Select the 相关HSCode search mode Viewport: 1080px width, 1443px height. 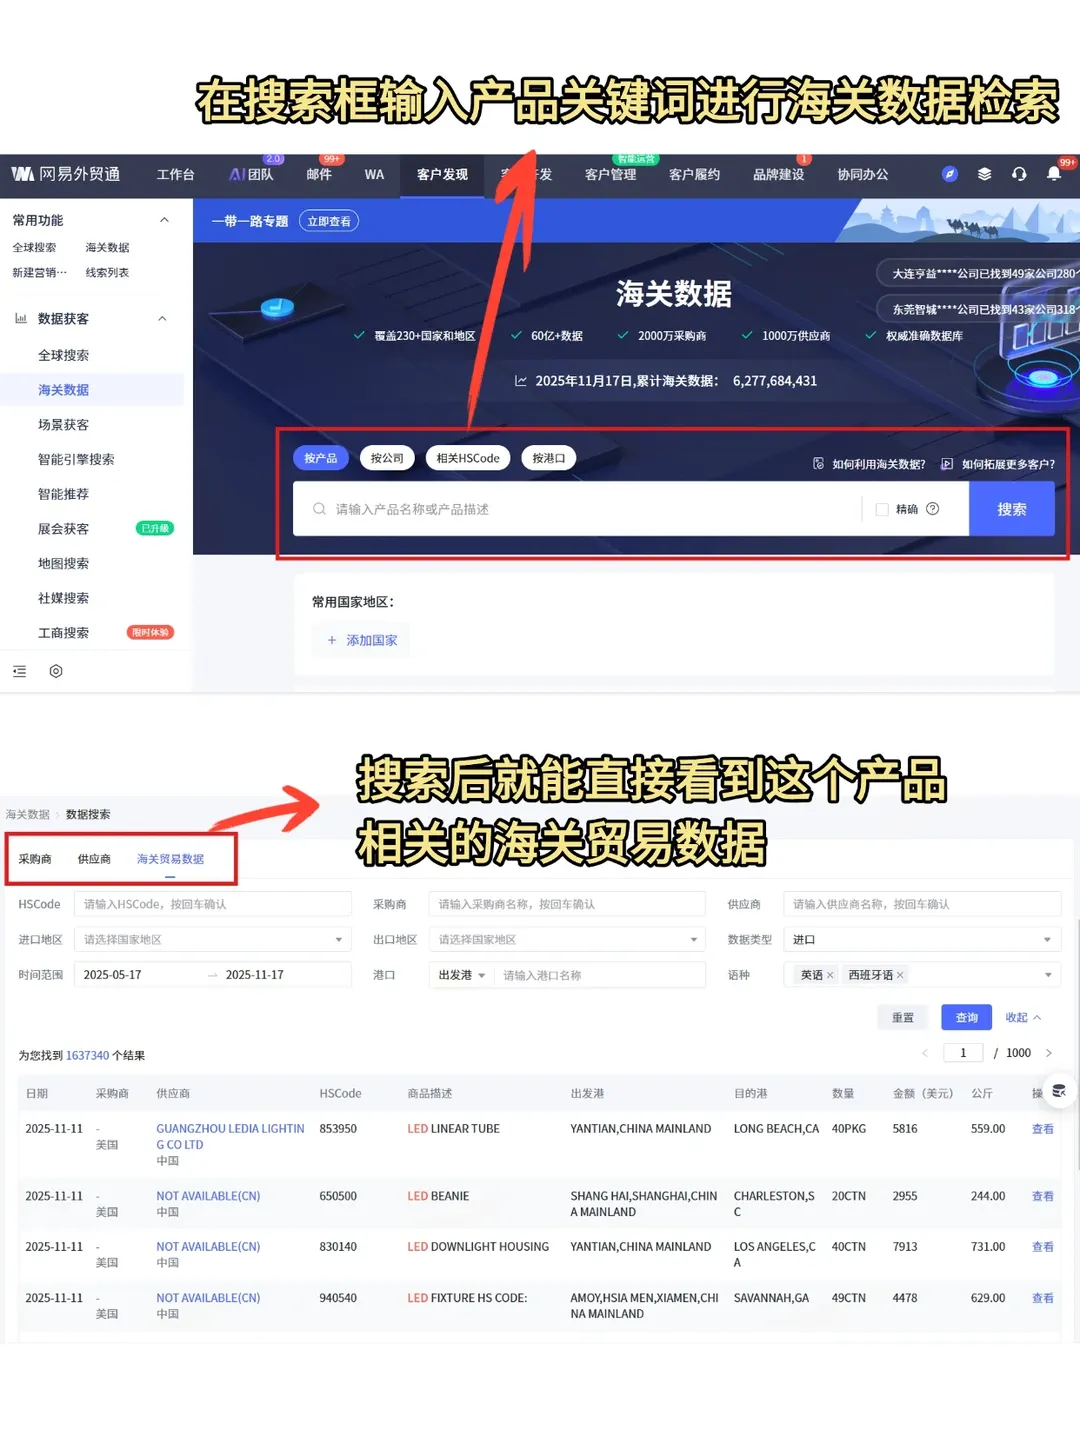(x=467, y=458)
